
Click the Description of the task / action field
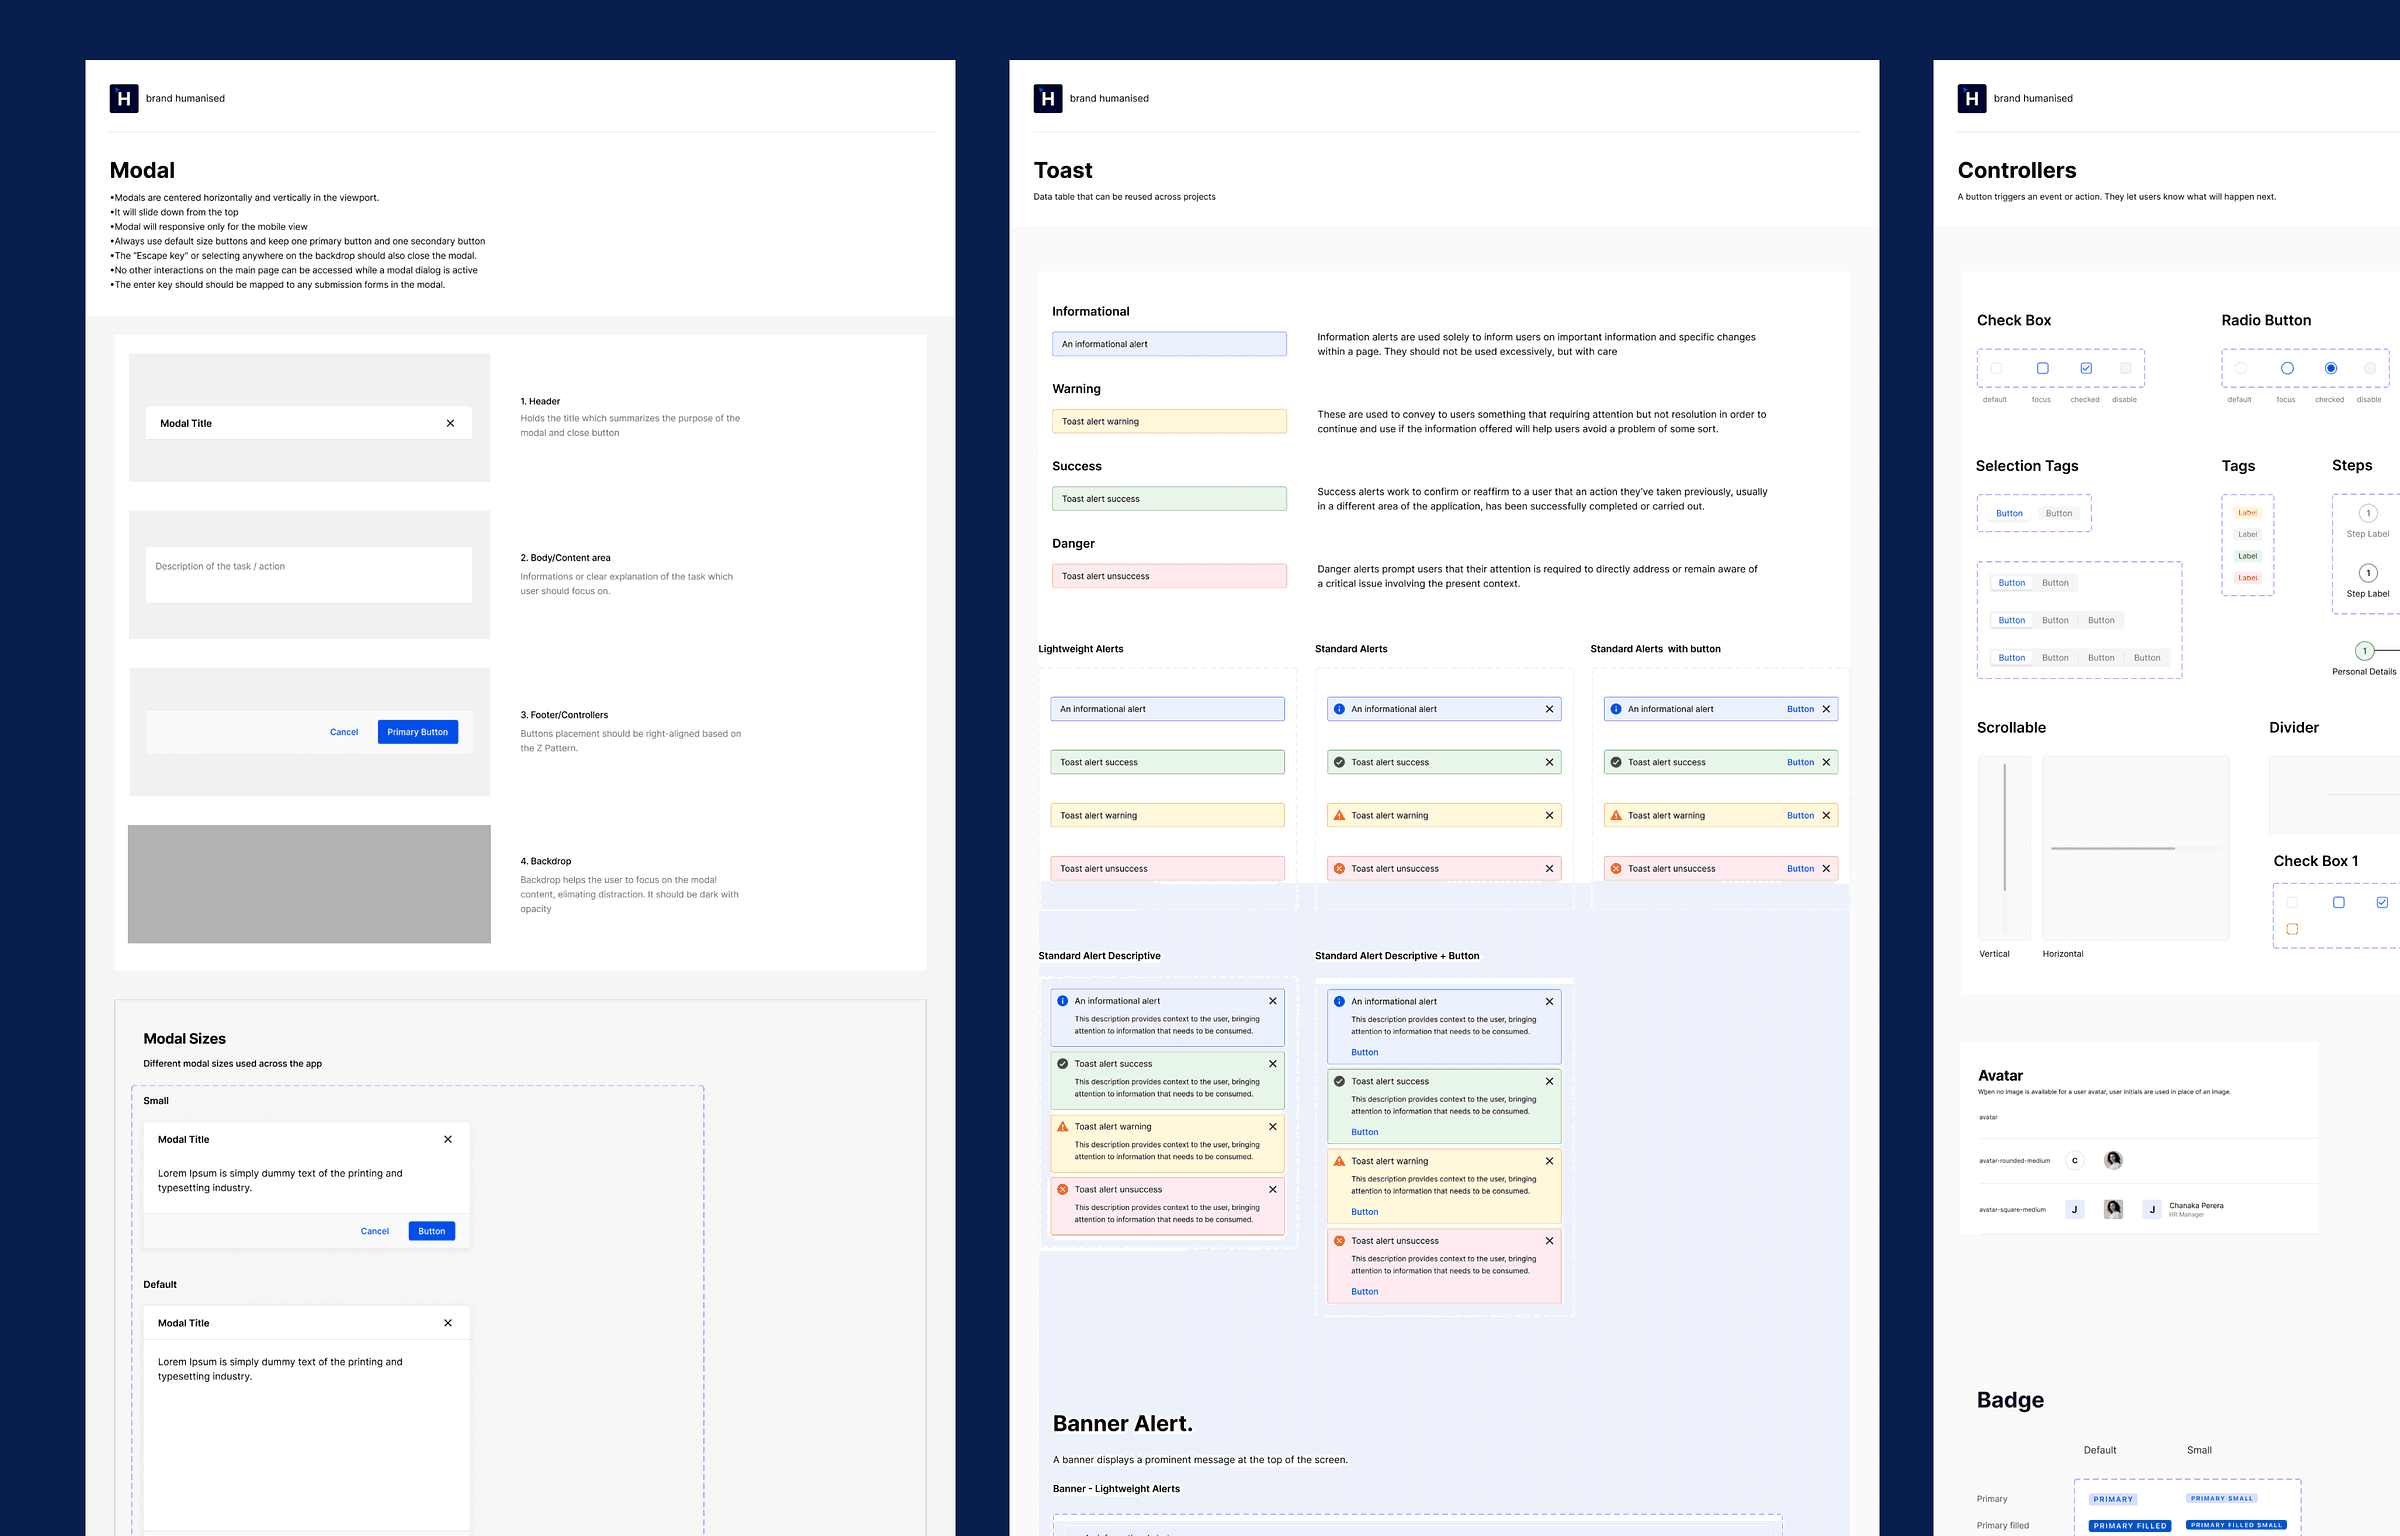point(309,574)
